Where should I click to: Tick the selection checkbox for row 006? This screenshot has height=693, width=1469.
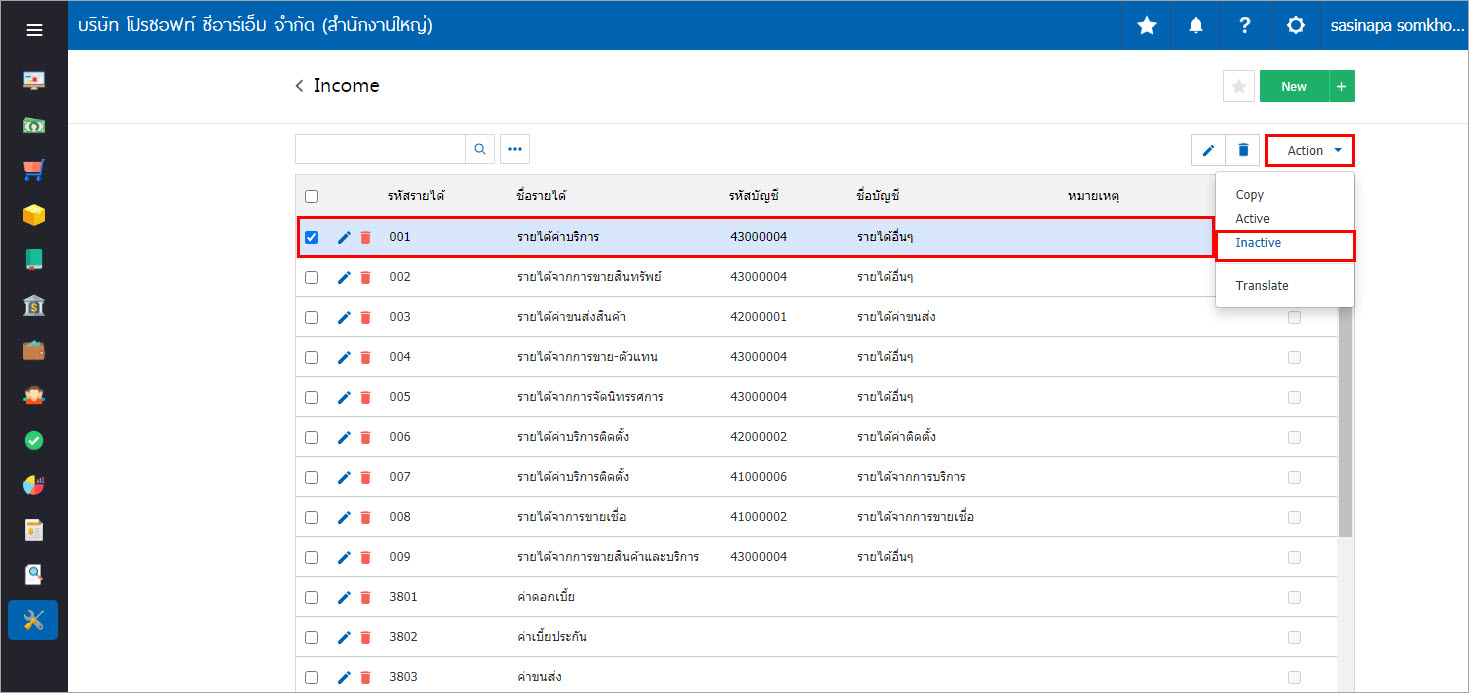[311, 437]
